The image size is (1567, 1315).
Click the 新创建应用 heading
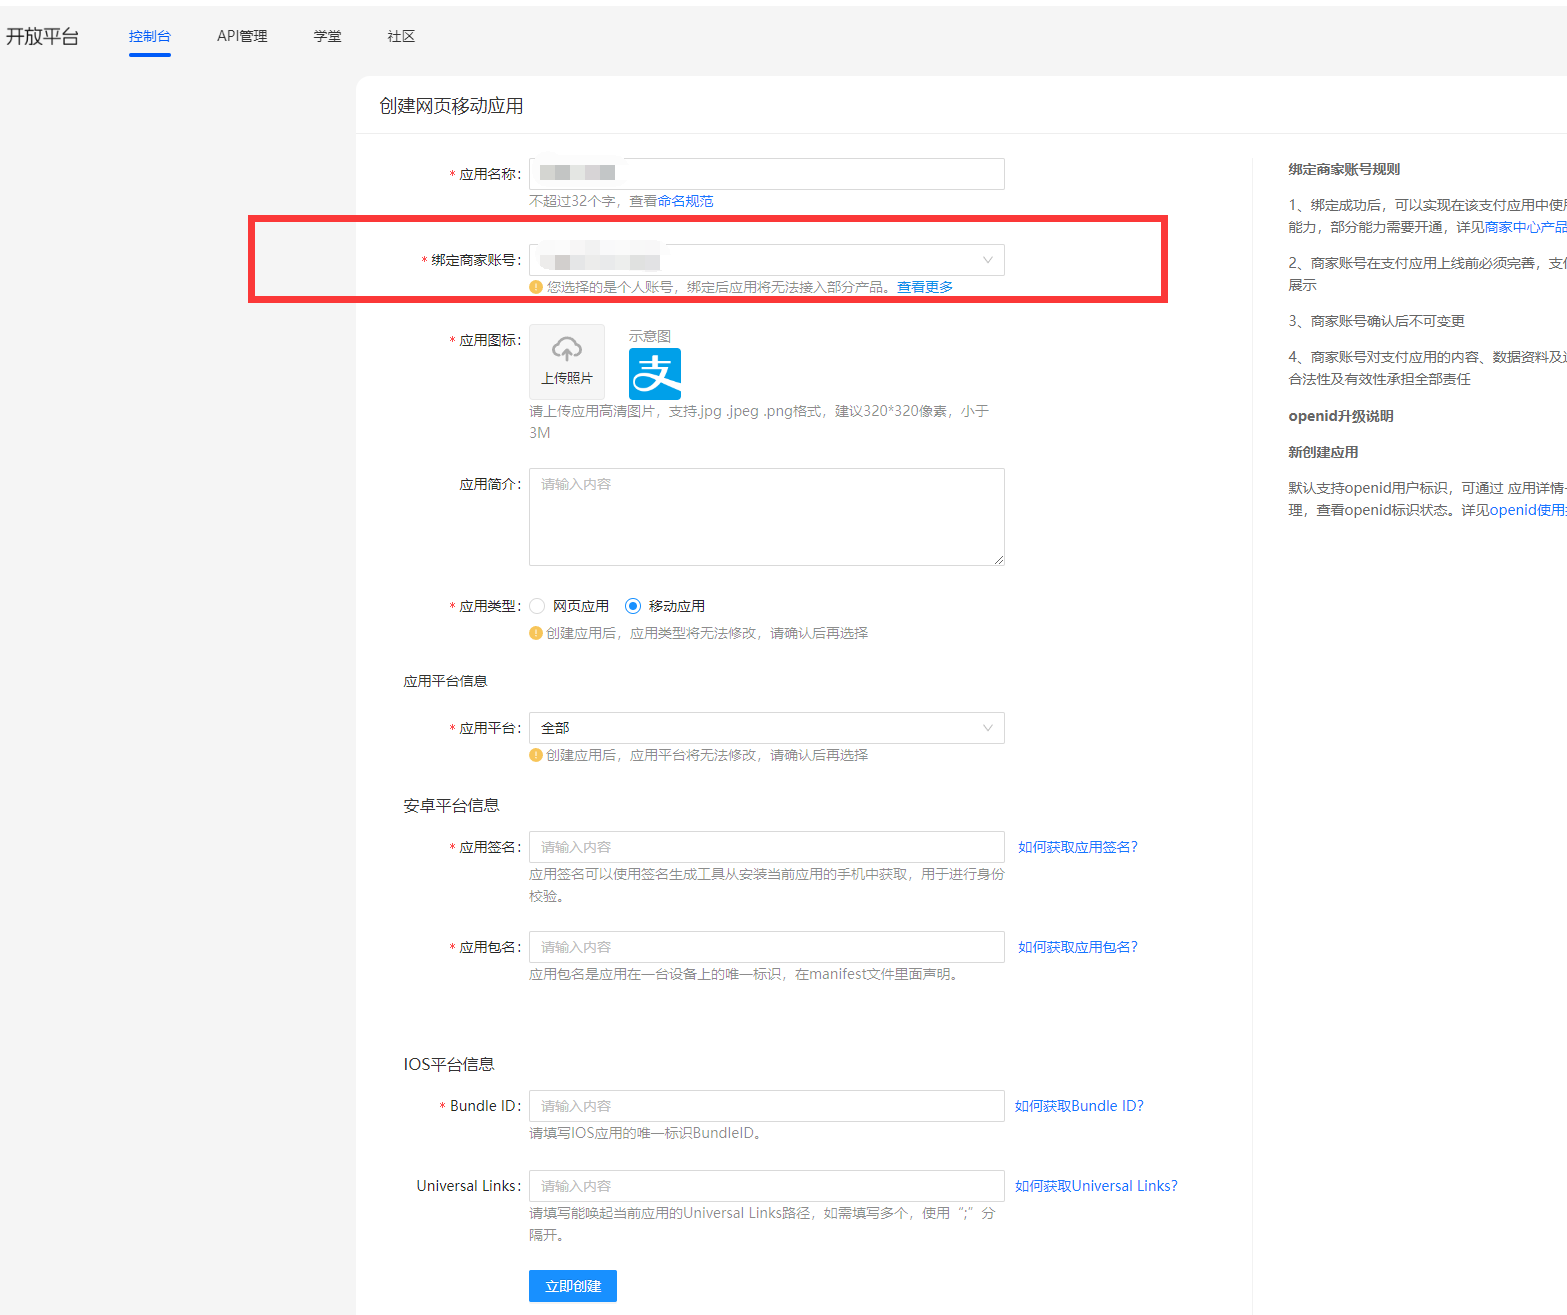(1323, 452)
